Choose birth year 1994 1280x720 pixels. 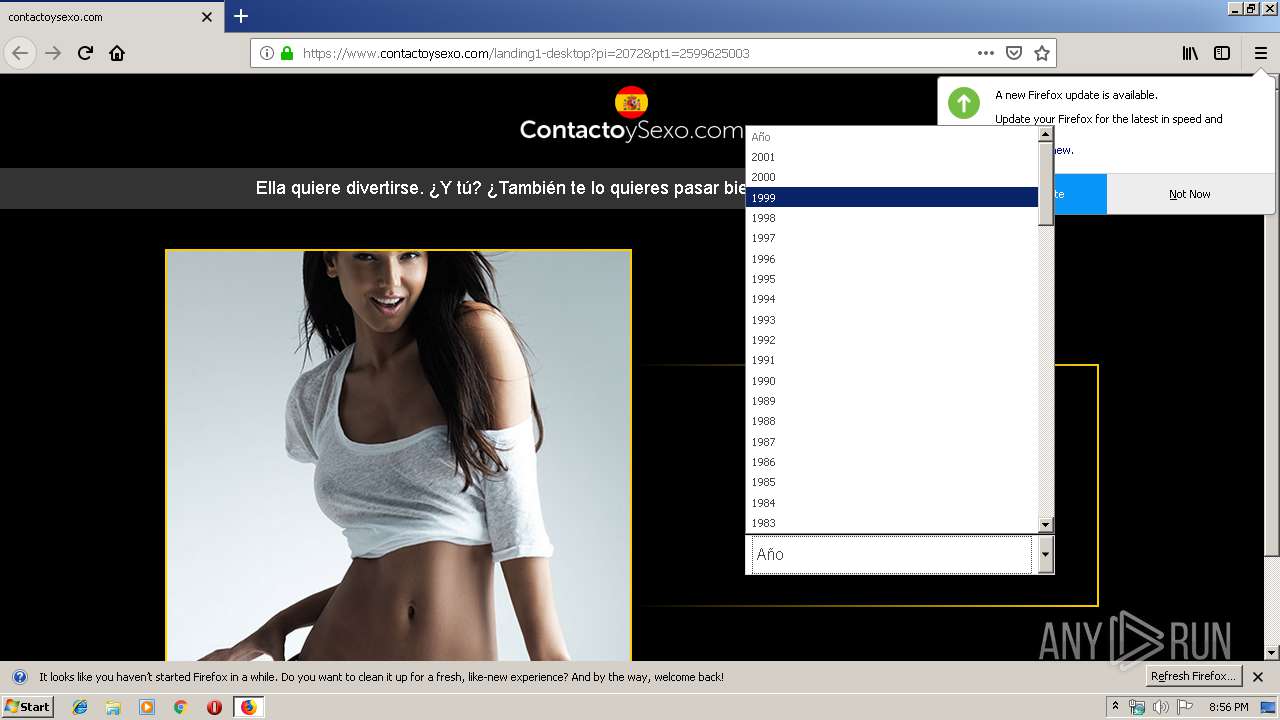[x=892, y=299]
